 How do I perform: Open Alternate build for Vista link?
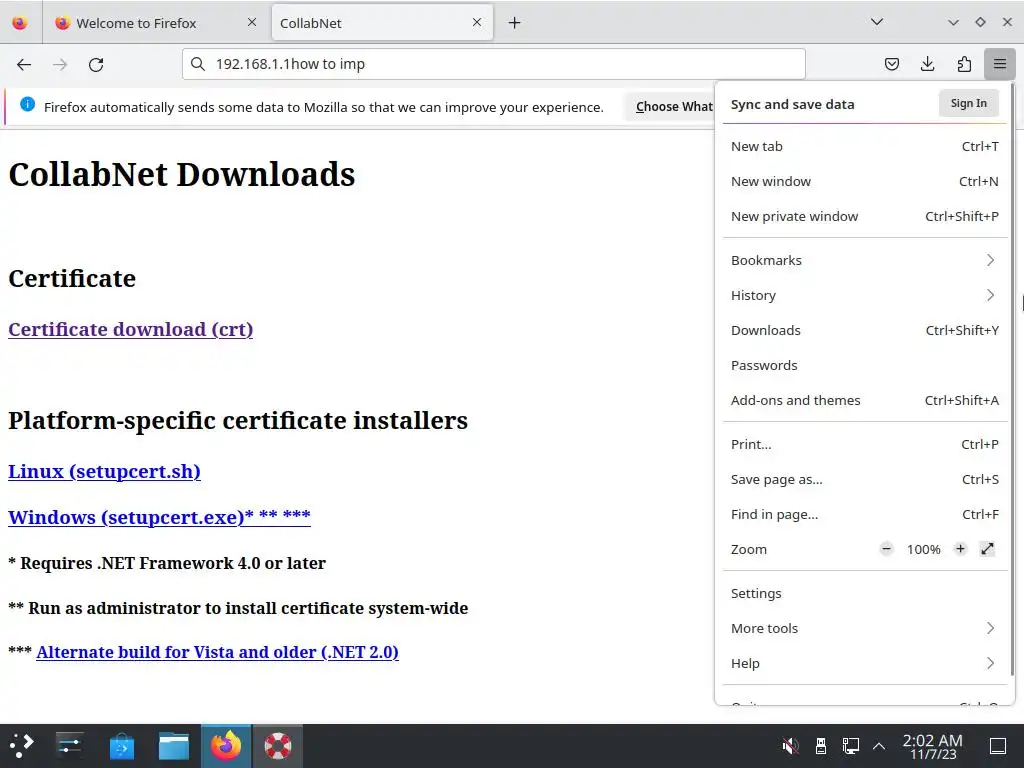tap(217, 652)
